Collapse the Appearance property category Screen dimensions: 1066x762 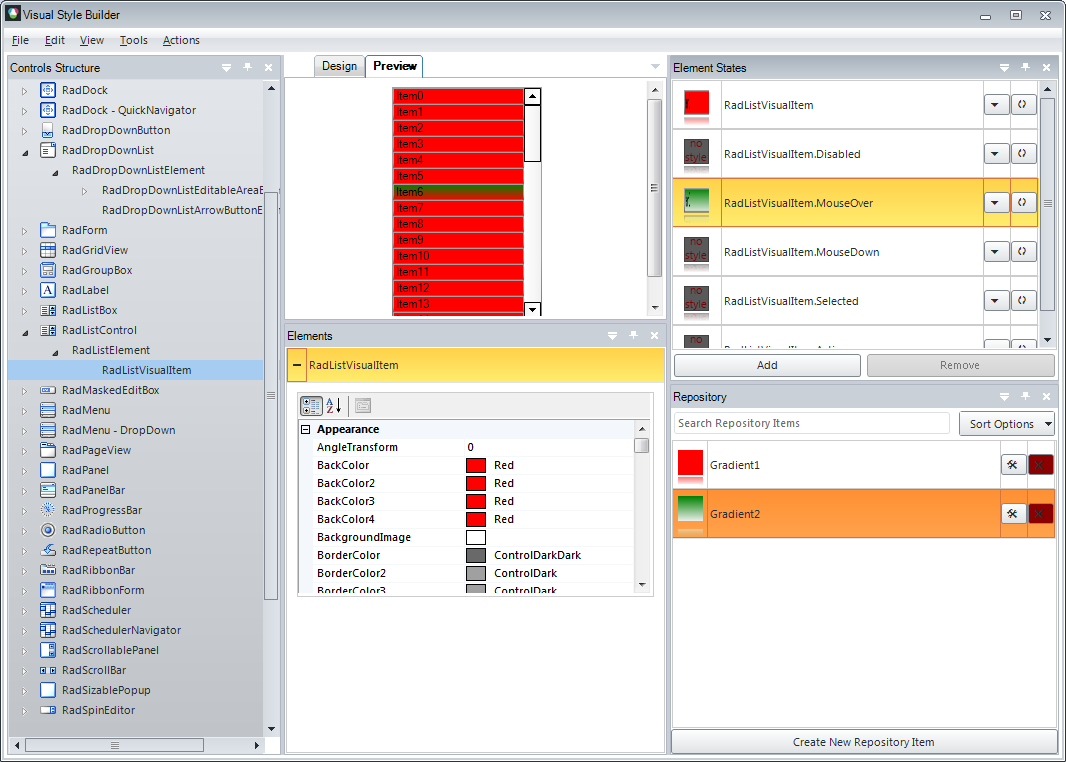coord(305,430)
